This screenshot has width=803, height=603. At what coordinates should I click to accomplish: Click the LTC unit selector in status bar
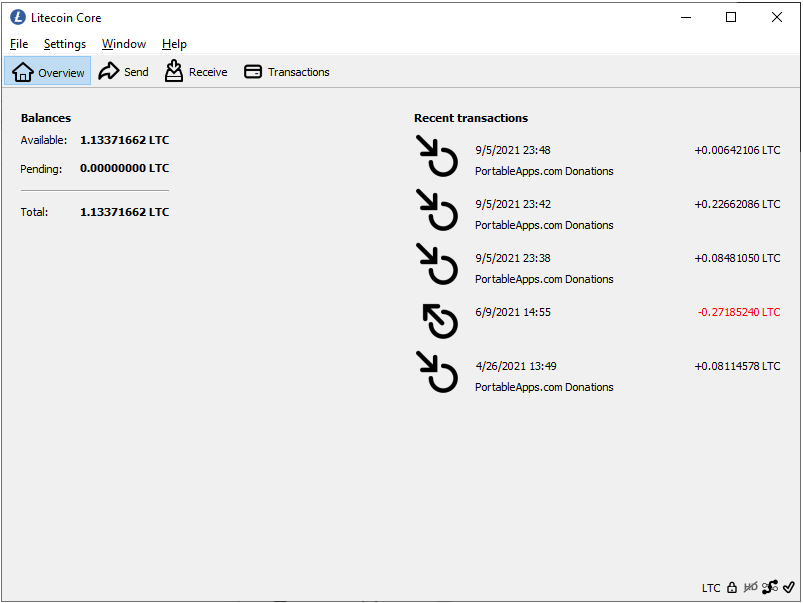(x=711, y=588)
